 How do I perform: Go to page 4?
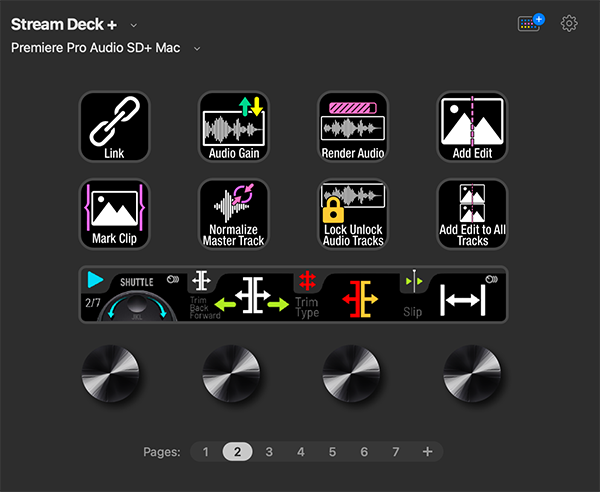[x=301, y=452]
